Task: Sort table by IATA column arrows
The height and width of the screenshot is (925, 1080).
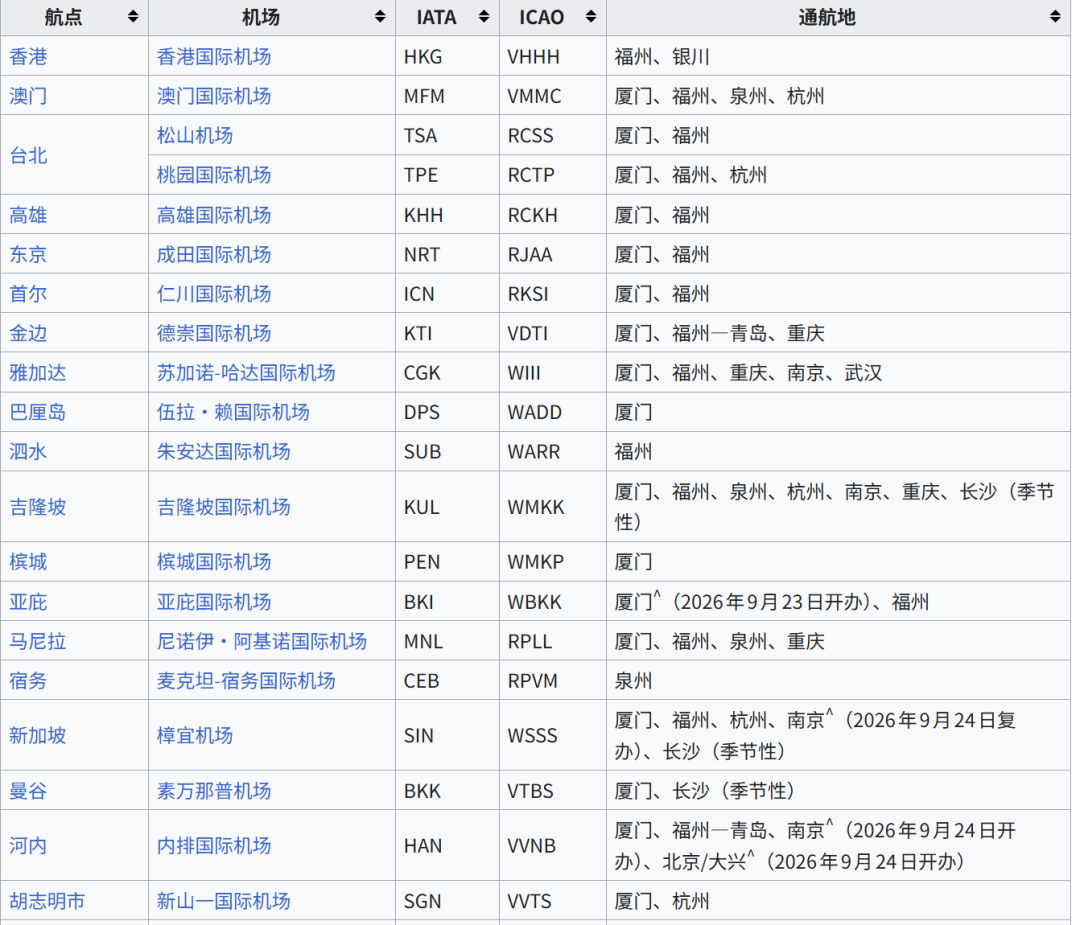Action: tap(484, 17)
